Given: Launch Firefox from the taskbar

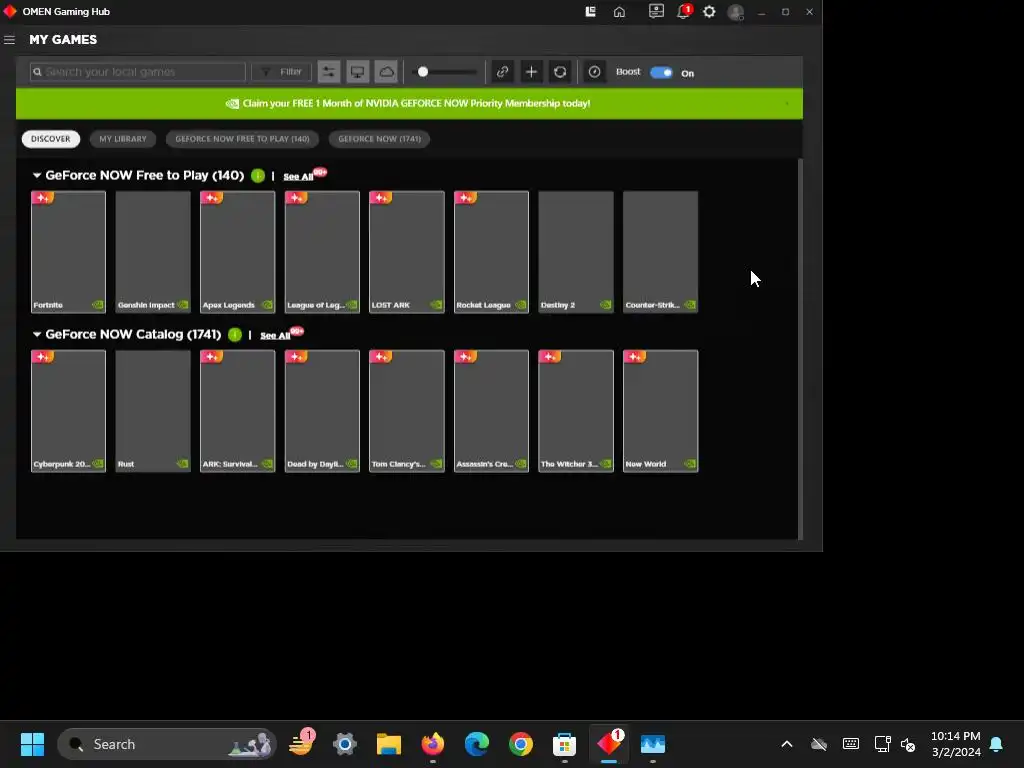Looking at the screenshot, I should pyautogui.click(x=432, y=744).
